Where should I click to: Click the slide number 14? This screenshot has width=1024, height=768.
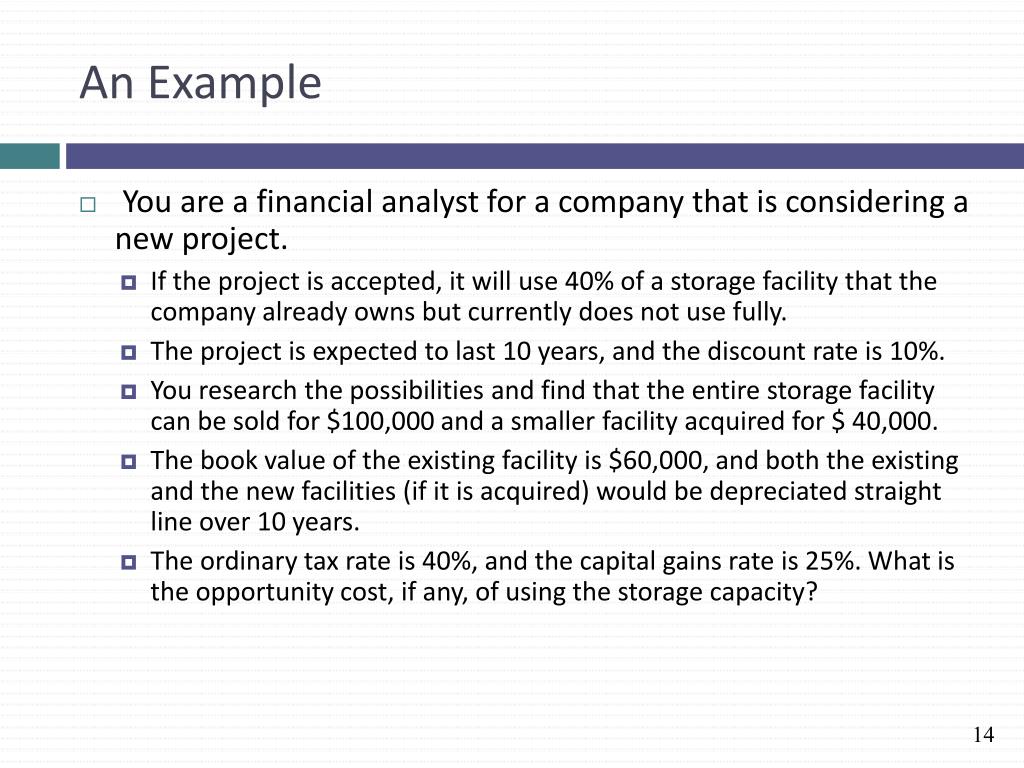pos(983,735)
